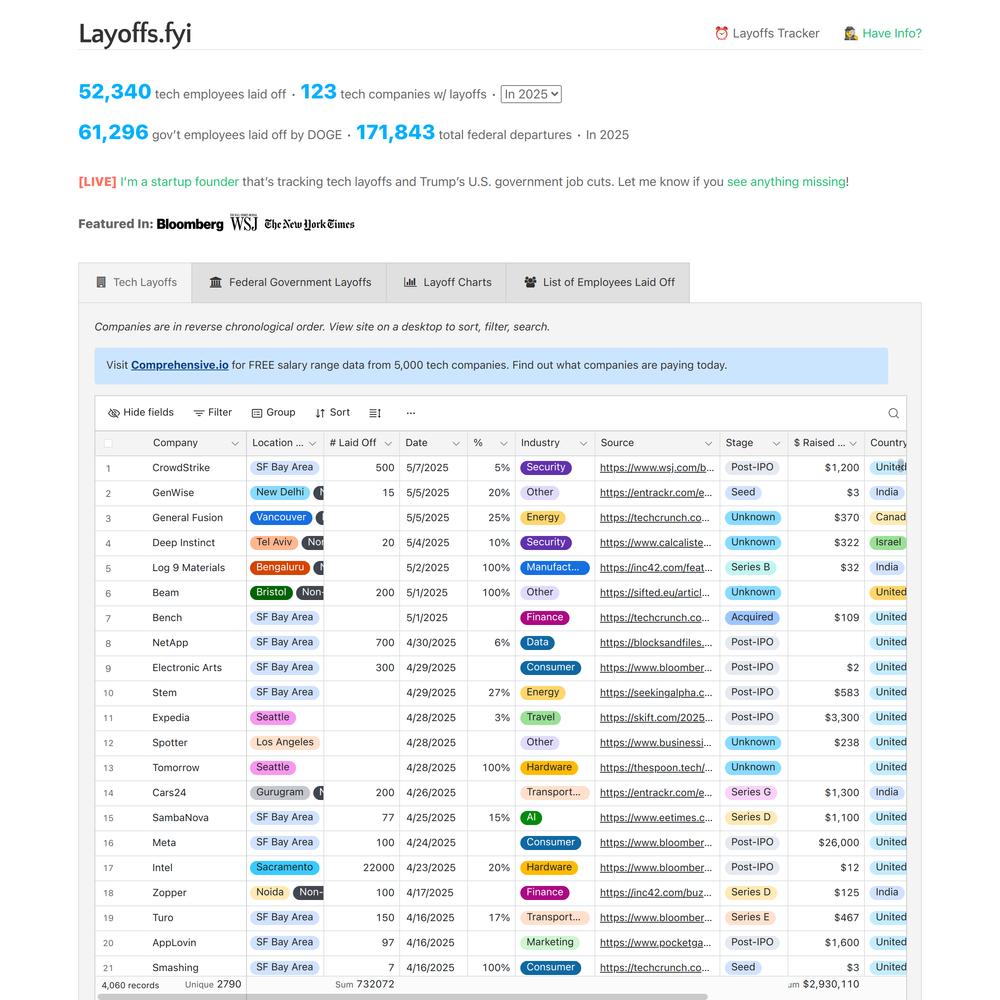Open the more options ellipsis menu
1000x1000 pixels.
tap(411, 413)
